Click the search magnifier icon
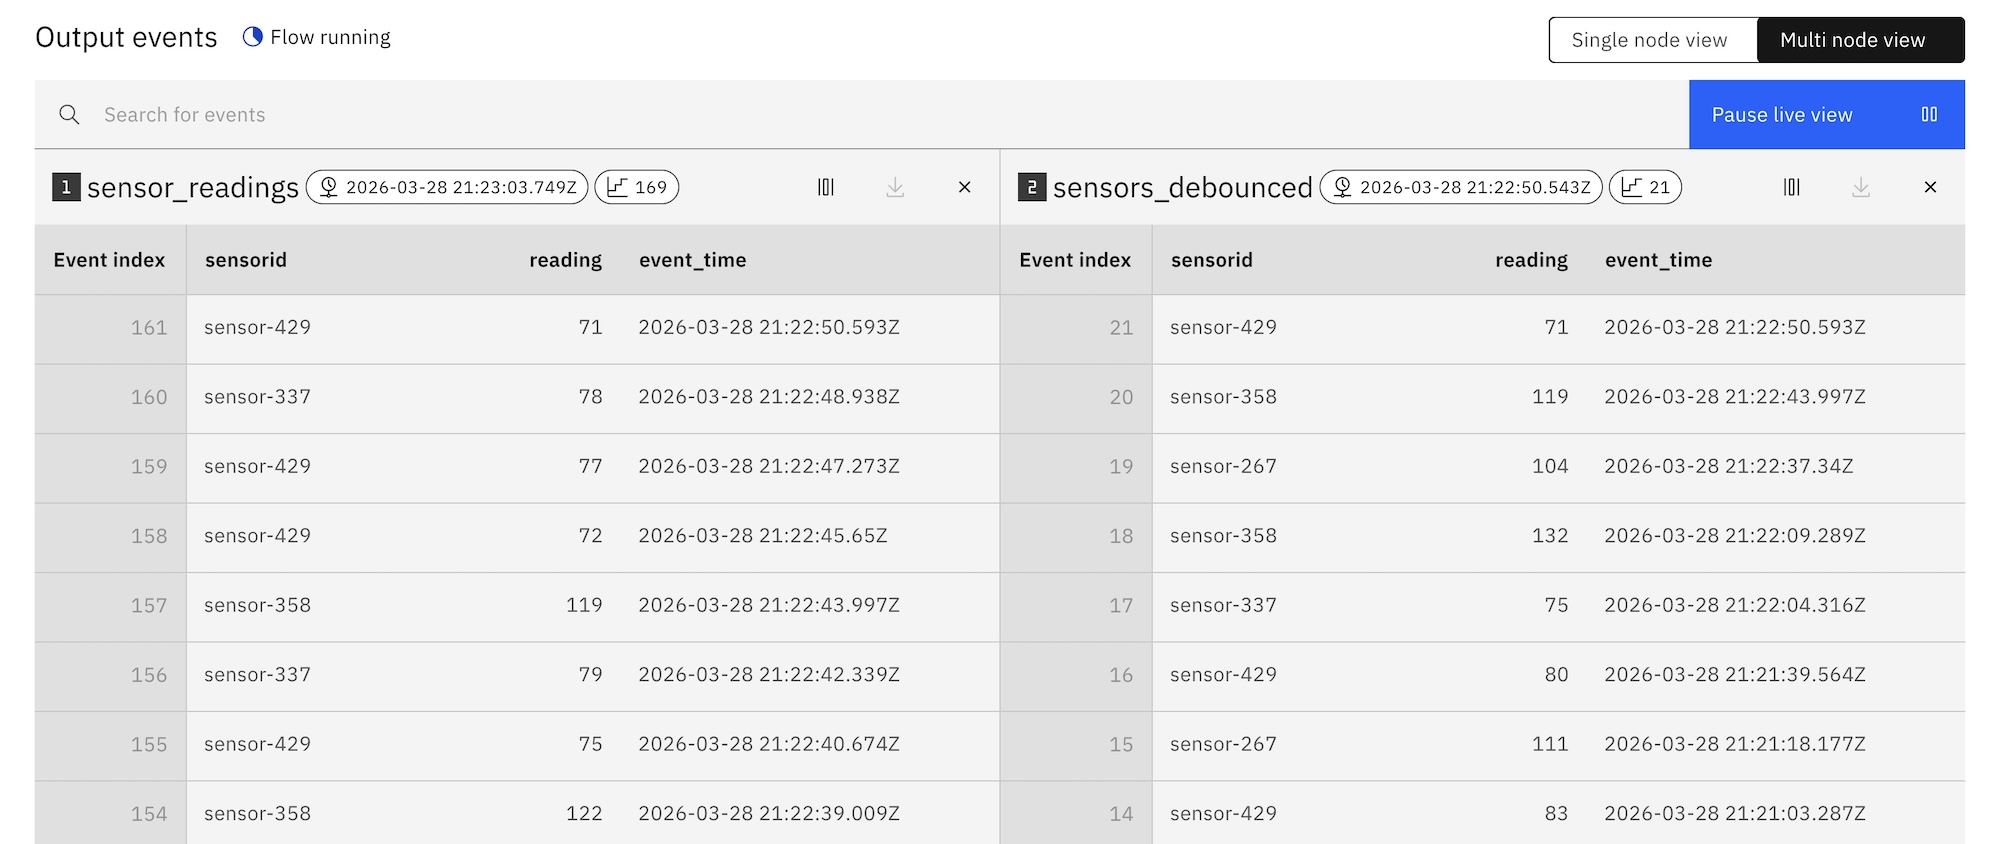 point(69,115)
